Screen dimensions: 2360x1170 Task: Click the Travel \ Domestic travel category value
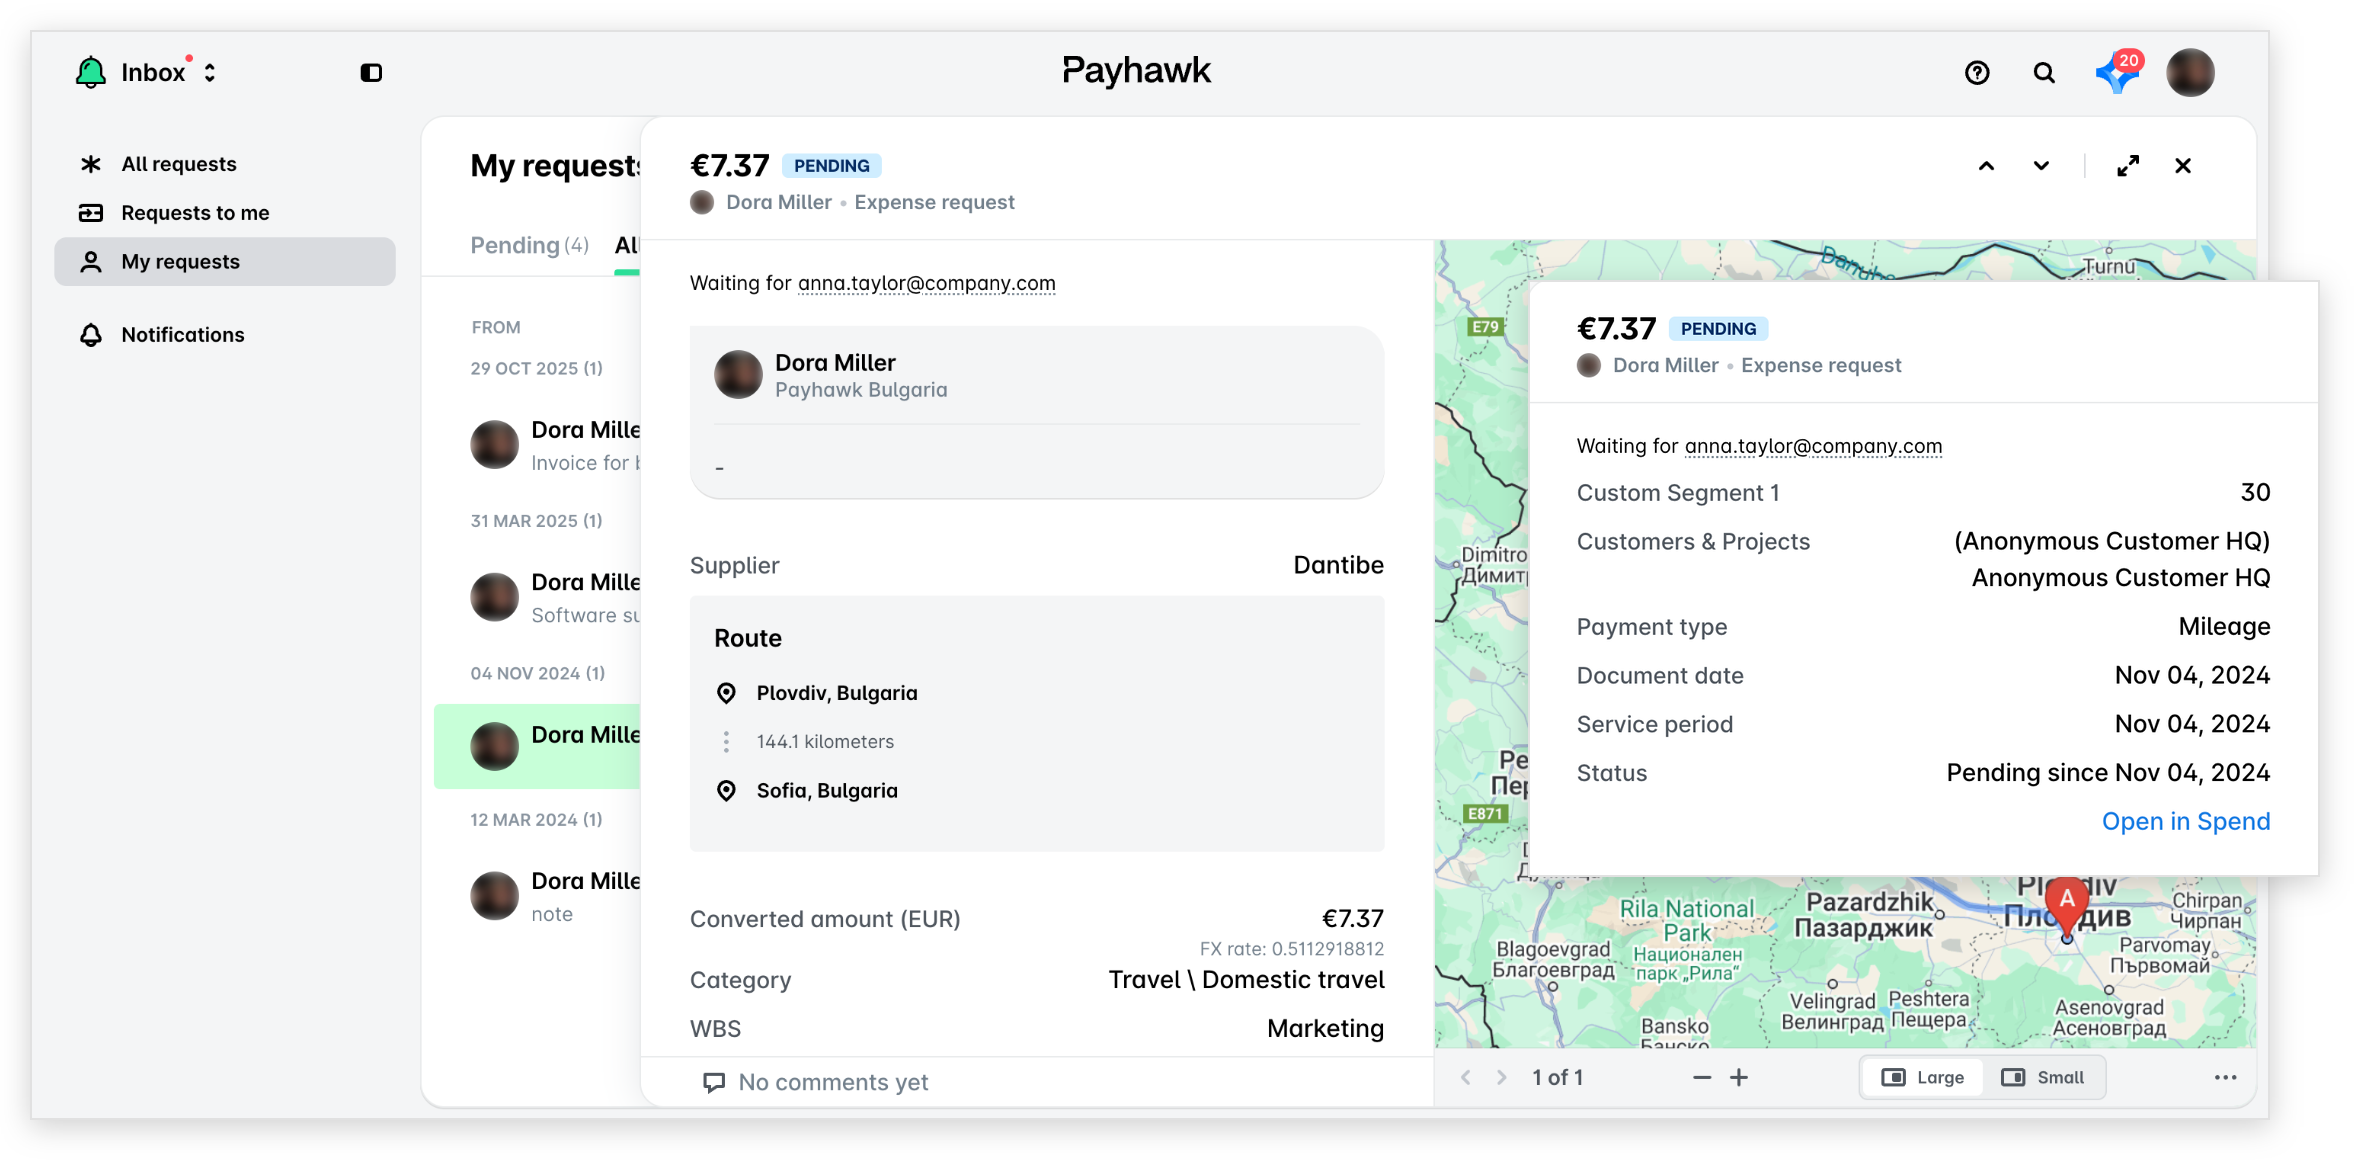tap(1246, 981)
